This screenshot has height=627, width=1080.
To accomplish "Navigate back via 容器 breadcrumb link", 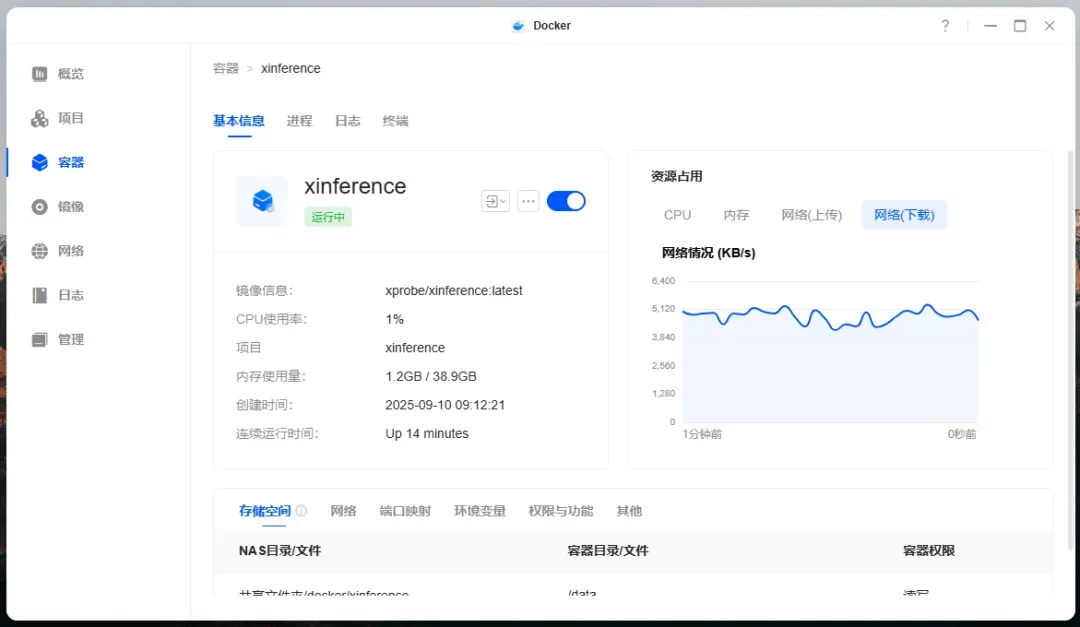I will [x=226, y=69].
